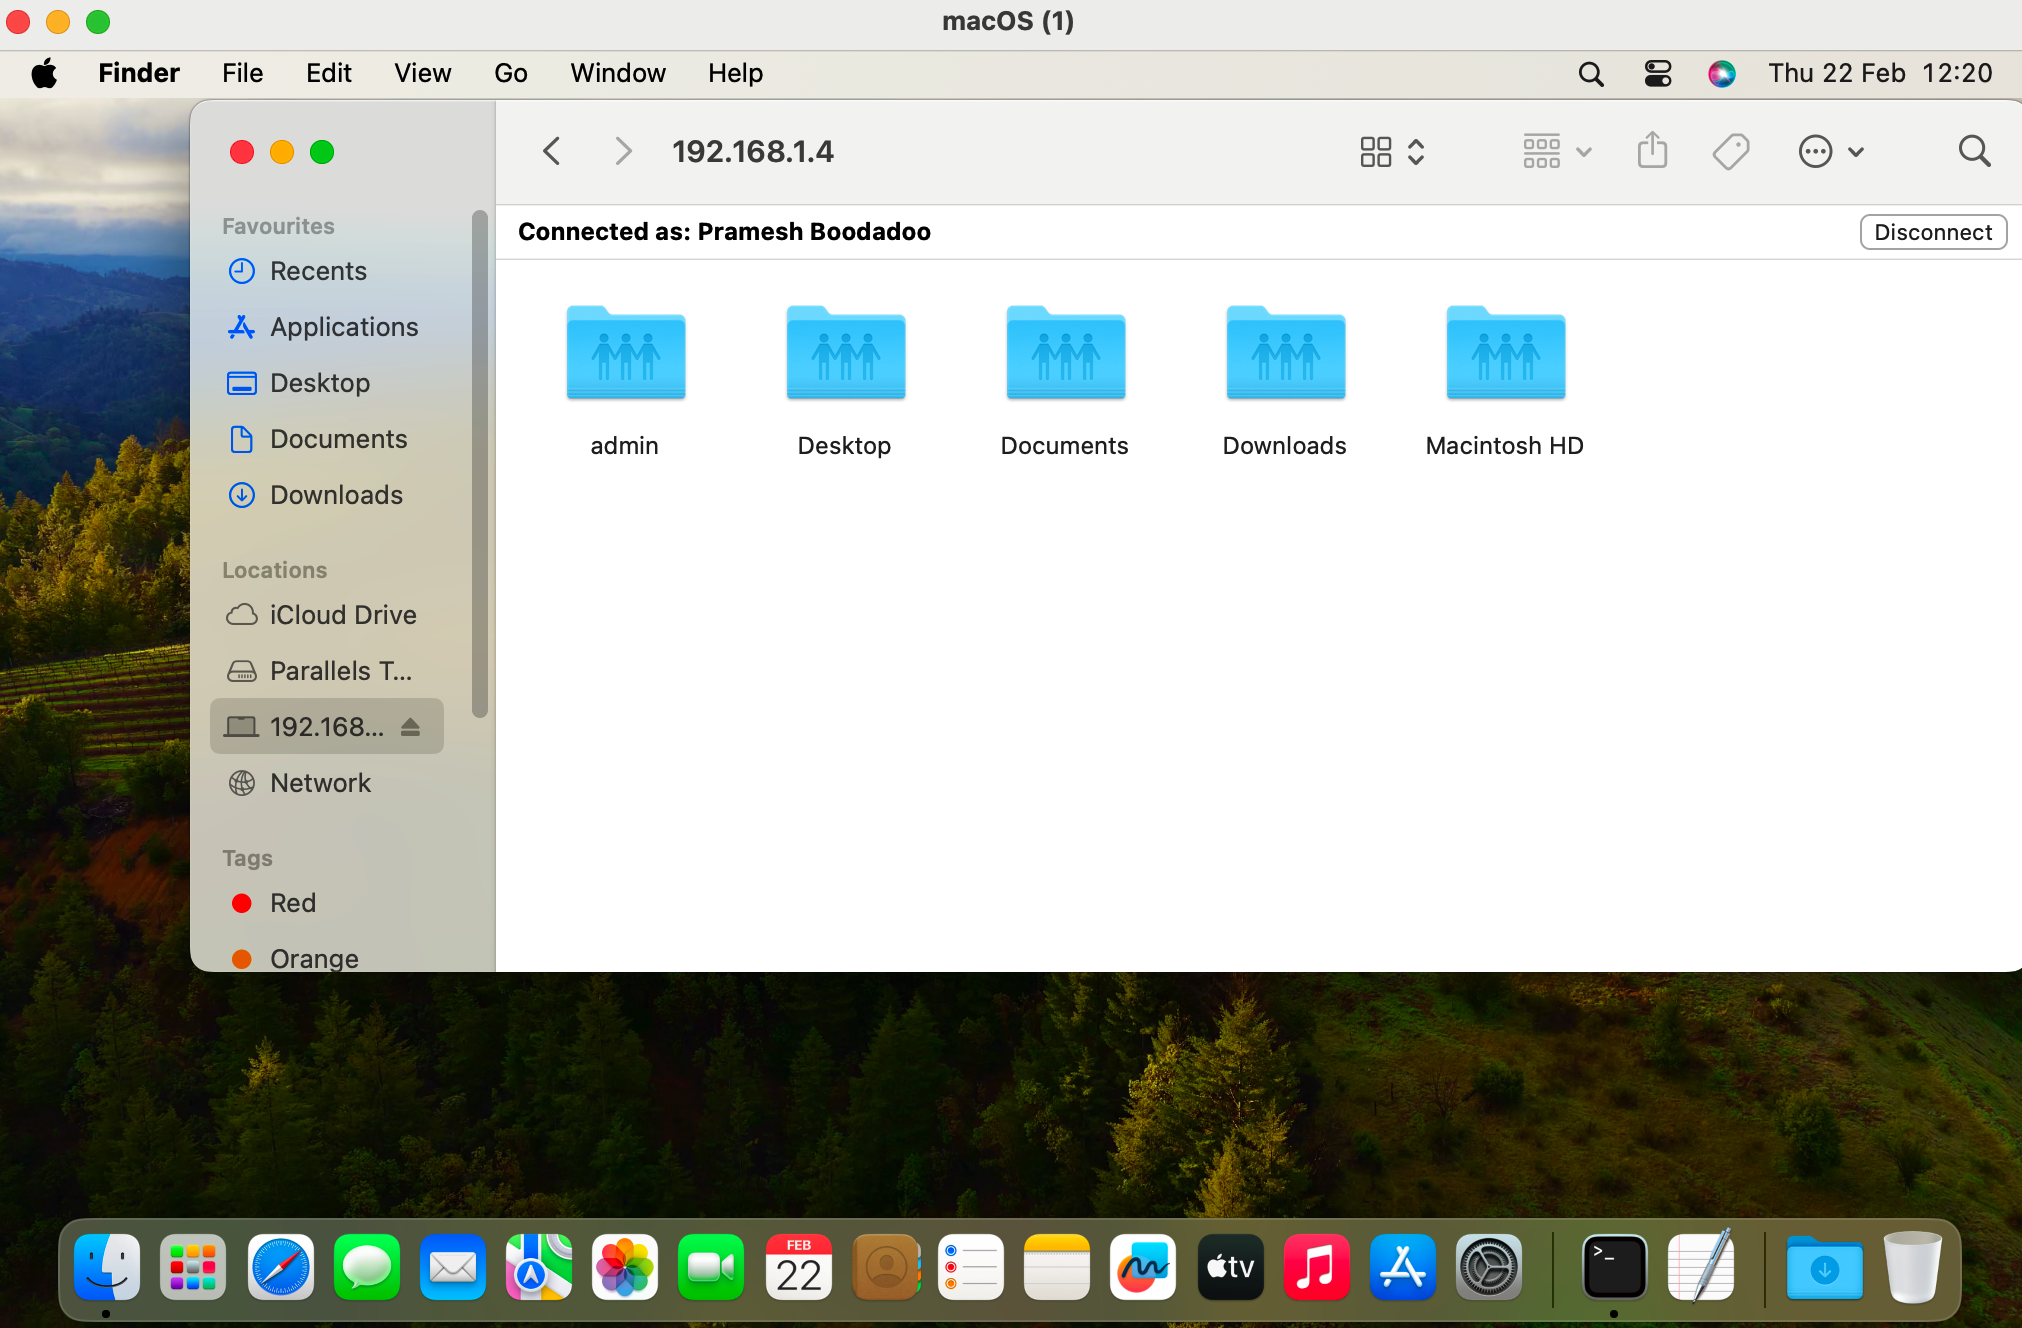This screenshot has height=1328, width=2022.
Task: Open Calendar from the Dock
Action: click(799, 1267)
